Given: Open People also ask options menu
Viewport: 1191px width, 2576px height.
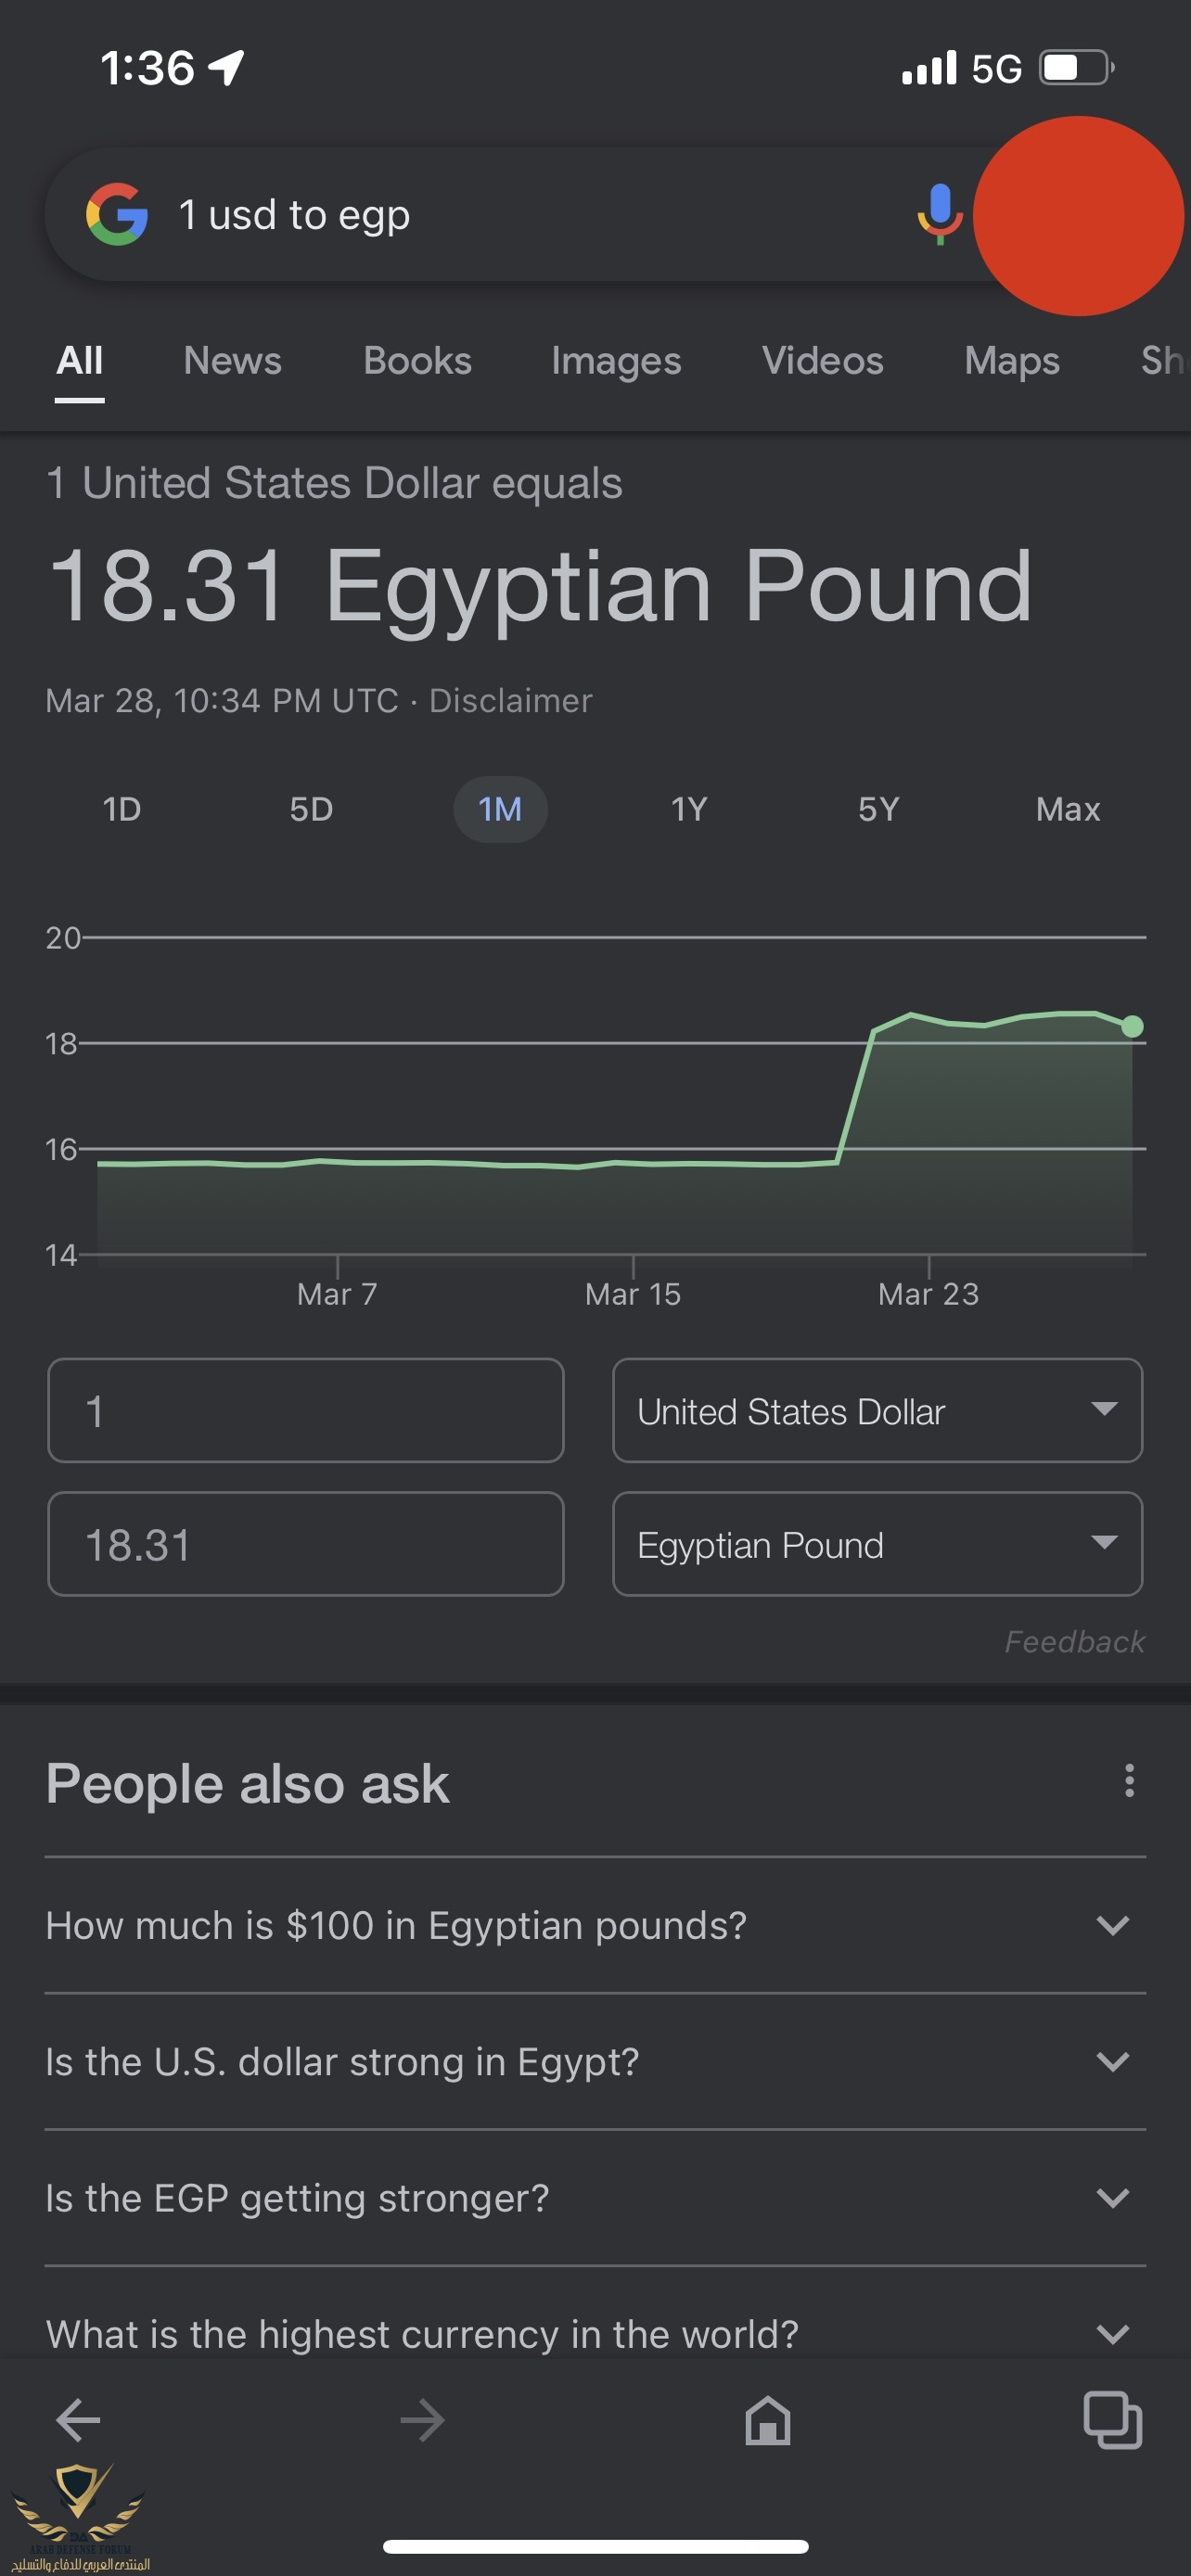Looking at the screenshot, I should (1129, 1781).
